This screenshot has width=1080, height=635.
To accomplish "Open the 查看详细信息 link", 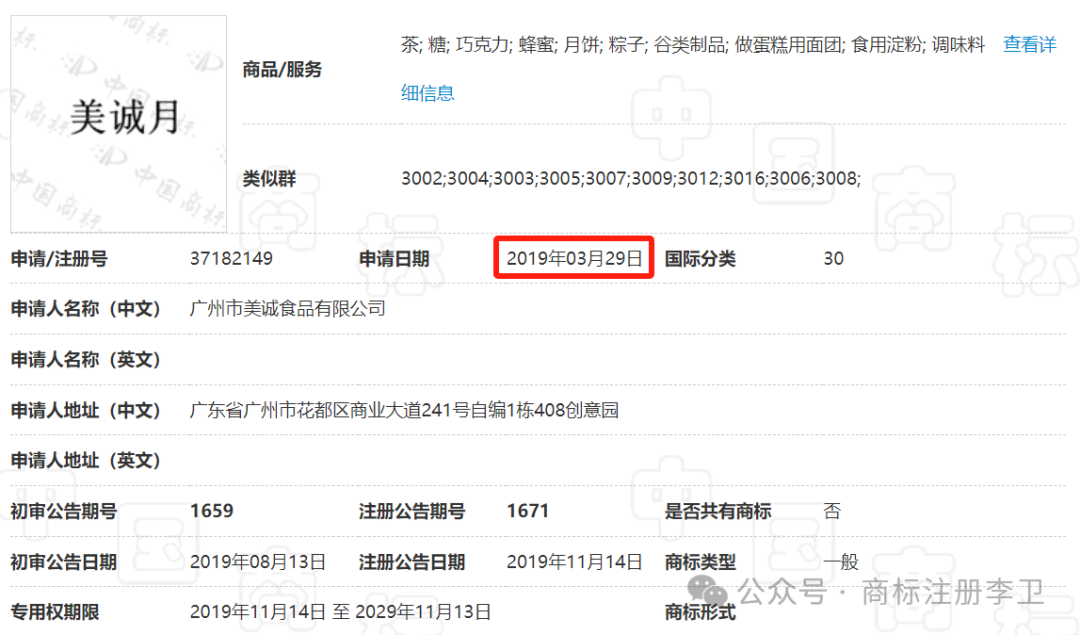I will click(x=1029, y=45).
